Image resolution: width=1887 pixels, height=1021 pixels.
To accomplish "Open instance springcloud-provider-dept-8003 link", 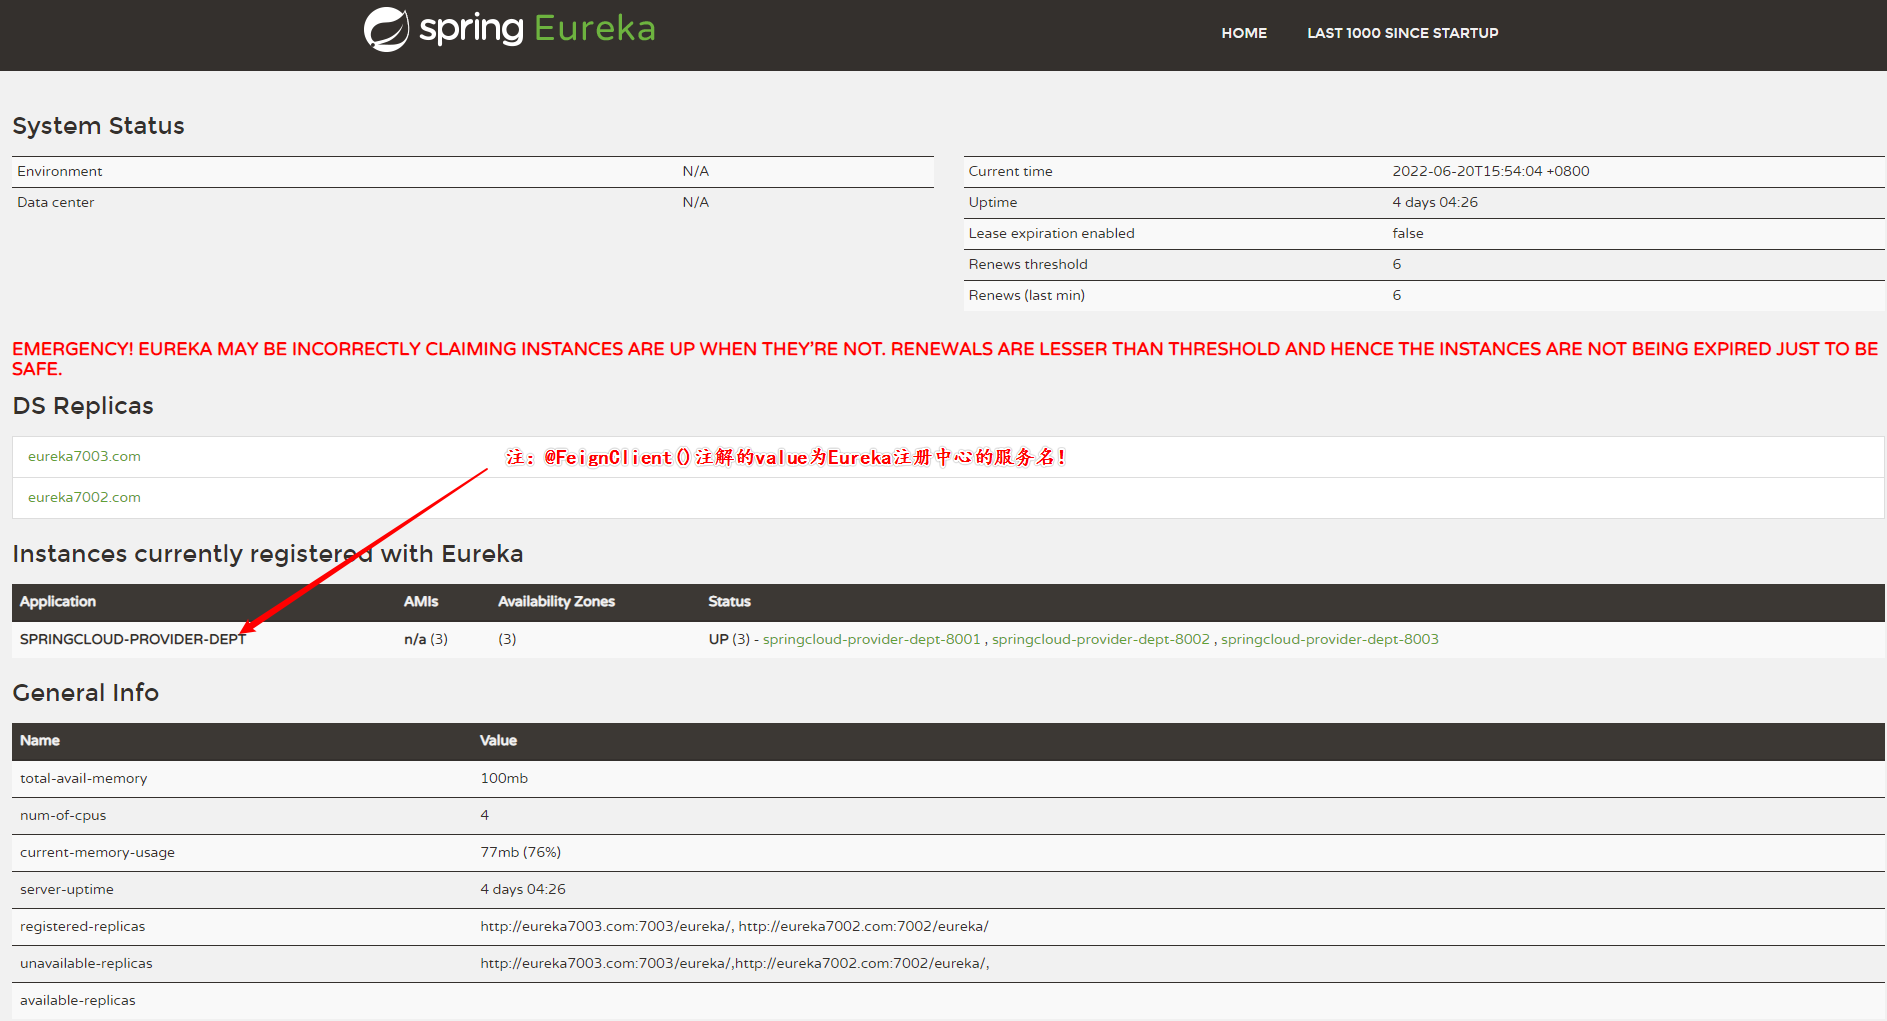I will 1329,639.
